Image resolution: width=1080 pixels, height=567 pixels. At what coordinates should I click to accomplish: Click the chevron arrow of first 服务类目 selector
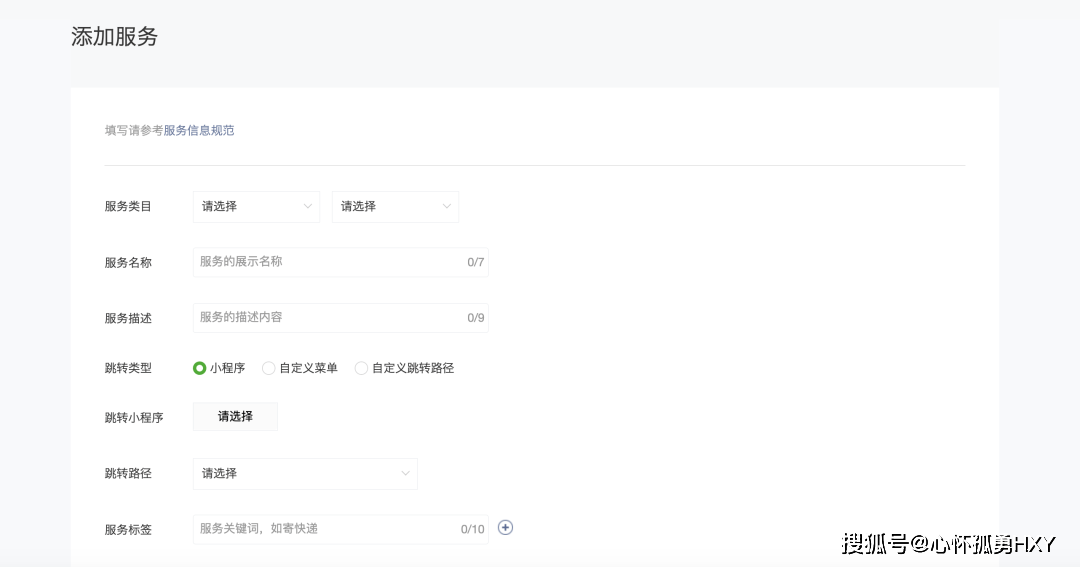(x=308, y=207)
